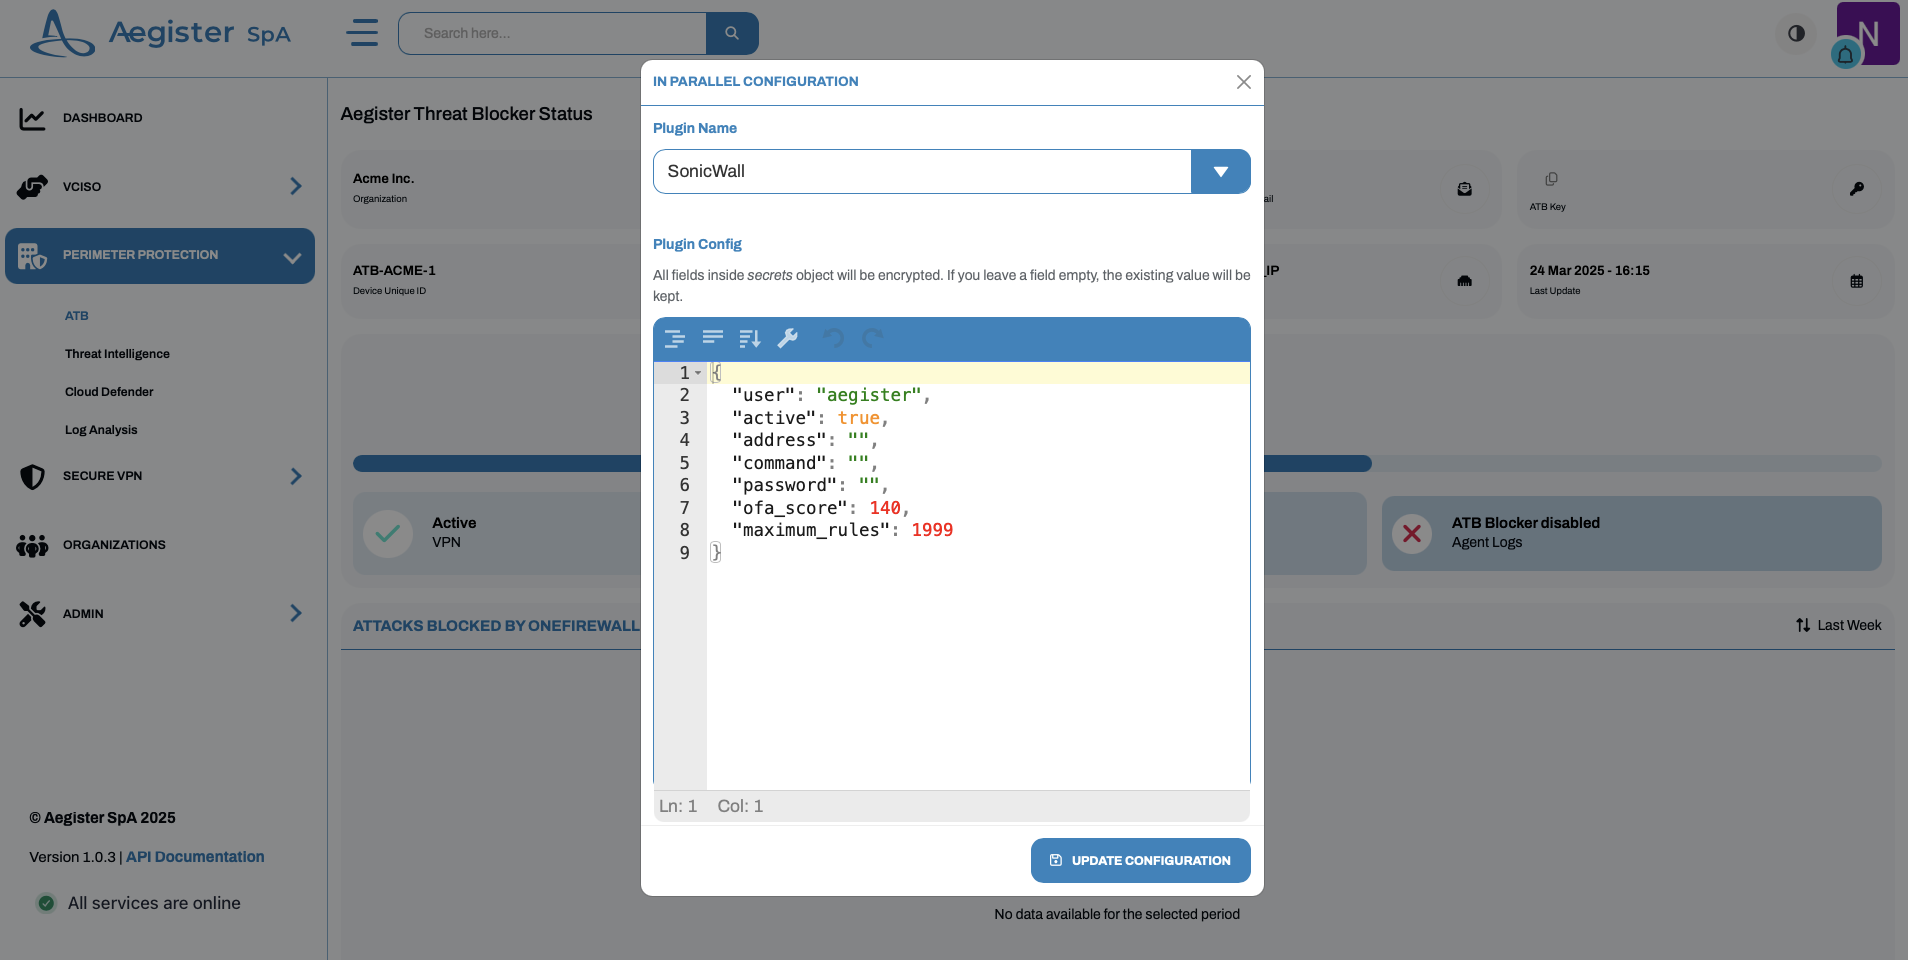This screenshot has width=1908, height=960.
Task: Open the Admin menu item
Action: click(83, 614)
